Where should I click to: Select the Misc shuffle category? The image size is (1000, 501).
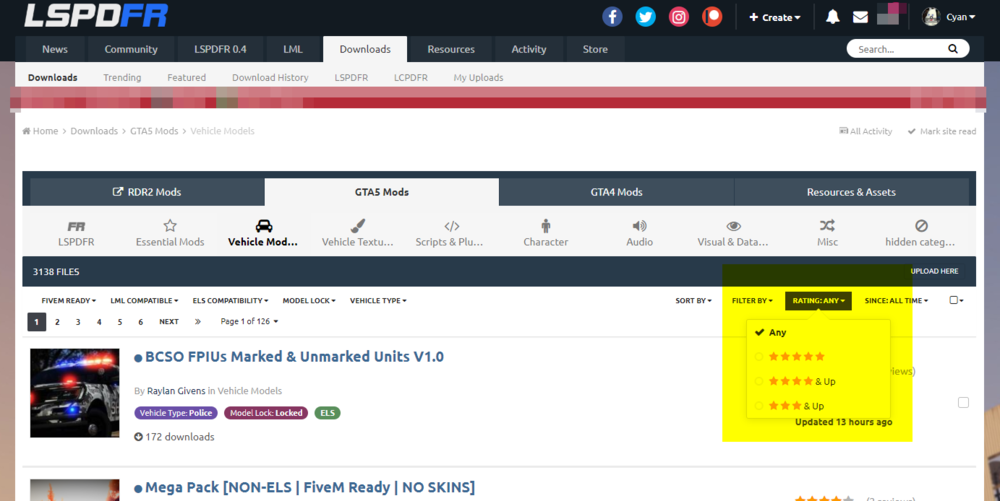(x=827, y=233)
